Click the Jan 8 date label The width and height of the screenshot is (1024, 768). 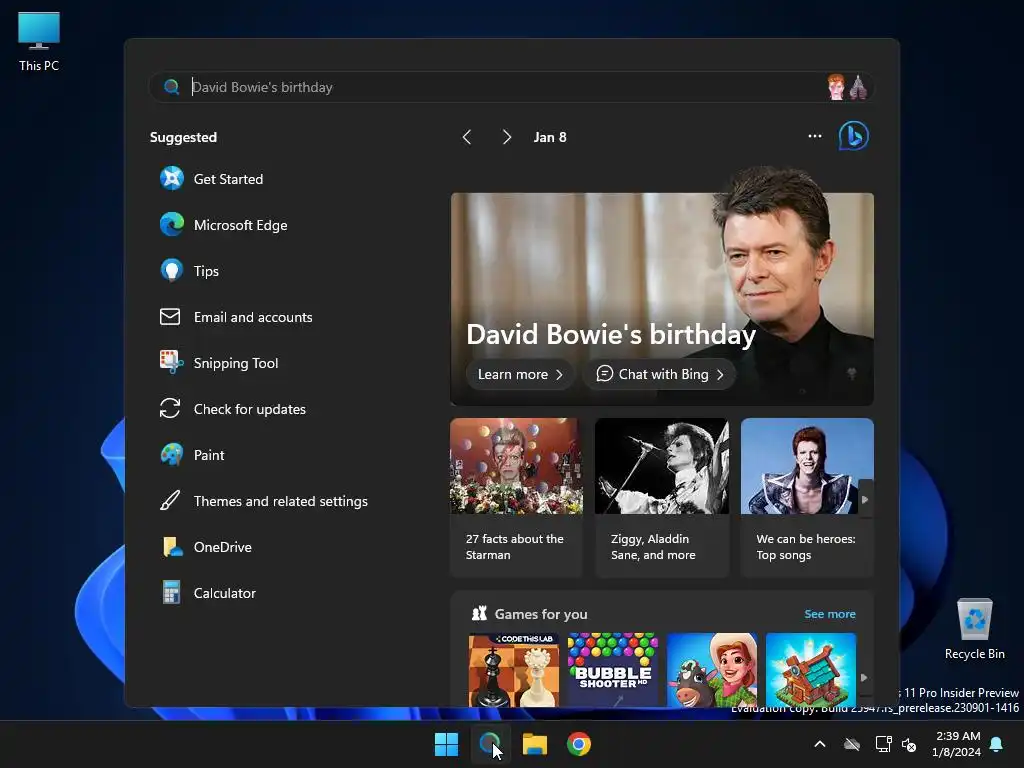(550, 137)
